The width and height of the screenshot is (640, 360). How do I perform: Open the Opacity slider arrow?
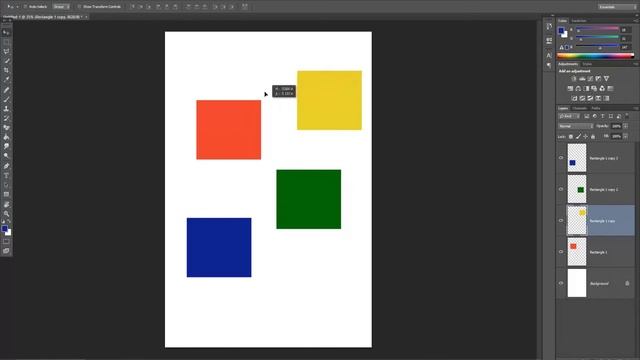click(x=625, y=126)
